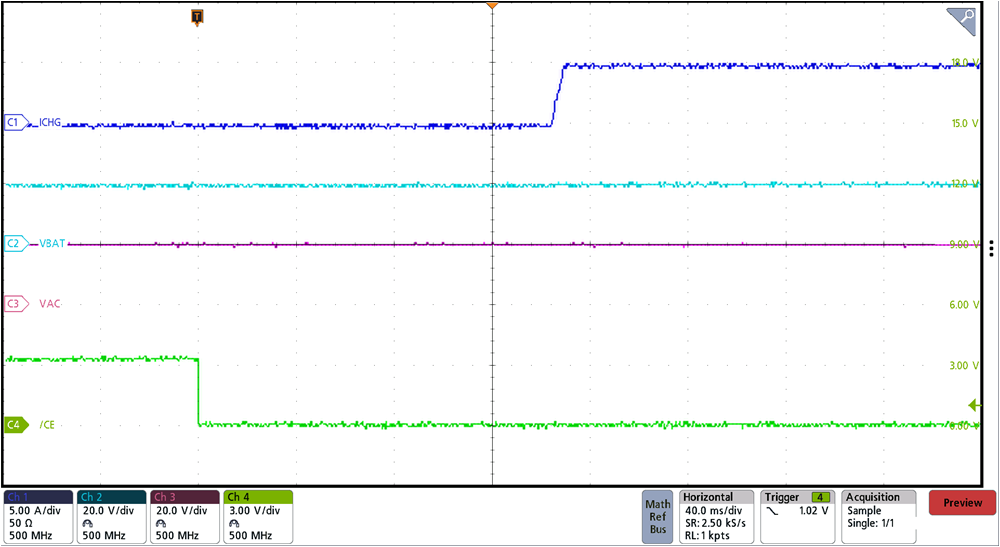Click the C4 /CE channel handle

tap(14, 425)
